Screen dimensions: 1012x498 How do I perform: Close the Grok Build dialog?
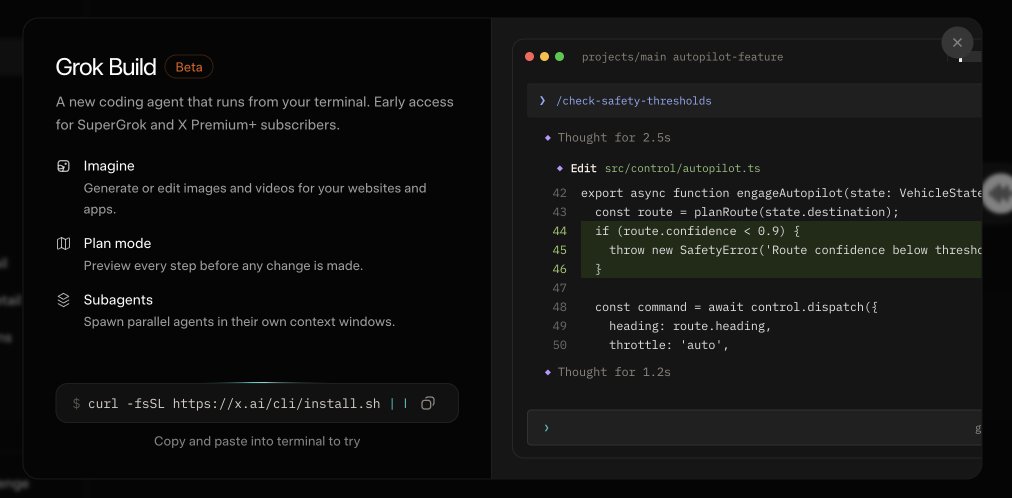coord(957,43)
